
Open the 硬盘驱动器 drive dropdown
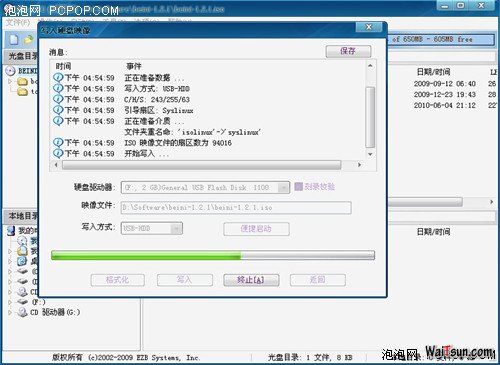click(x=283, y=188)
